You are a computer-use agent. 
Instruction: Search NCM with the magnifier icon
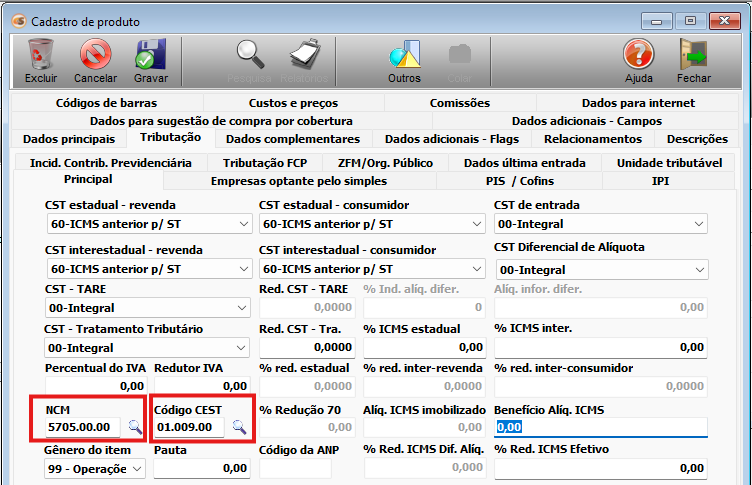135,427
